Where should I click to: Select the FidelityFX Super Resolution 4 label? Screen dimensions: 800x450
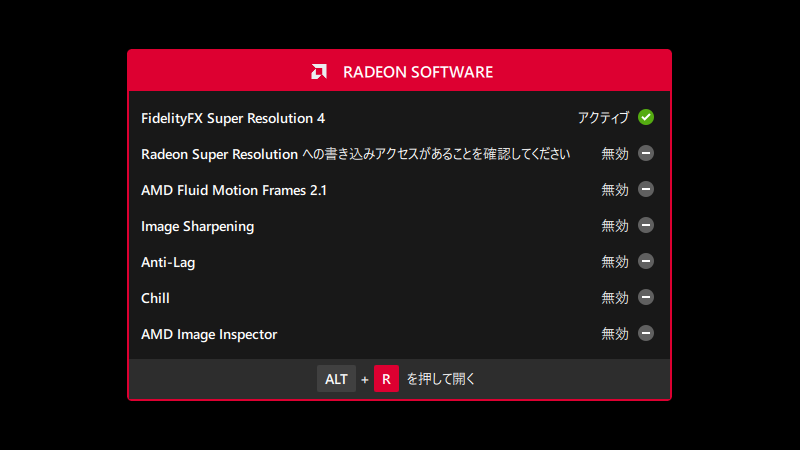coord(233,118)
